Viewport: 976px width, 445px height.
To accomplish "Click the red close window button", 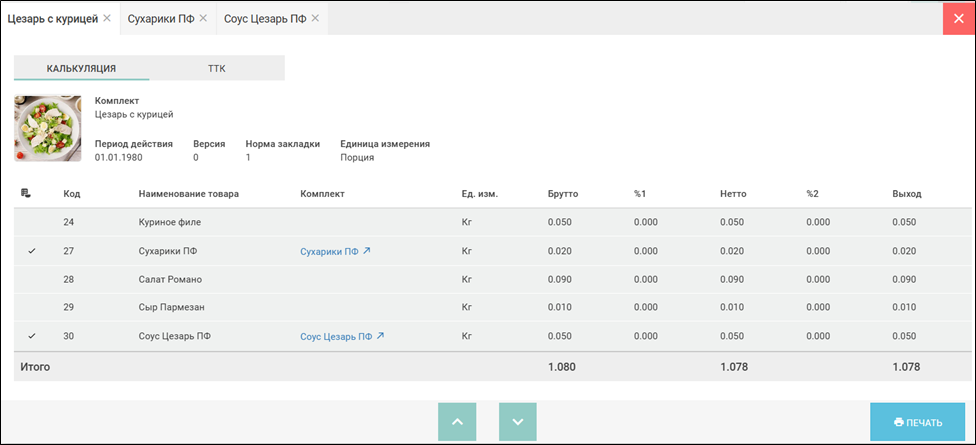I will 958,19.
